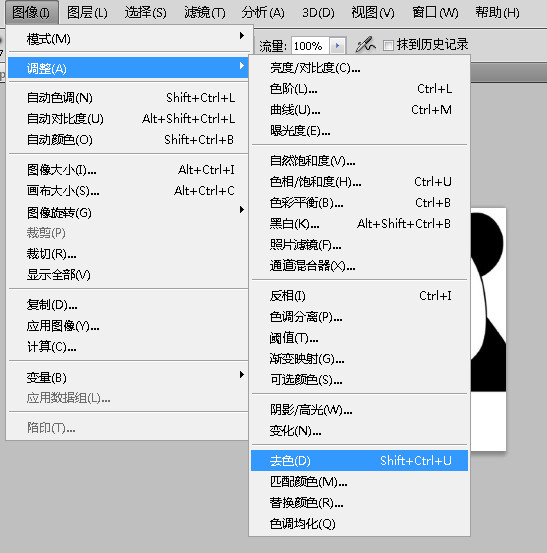Enable the 抹到历史记录 checkbox
The width and height of the screenshot is (547, 553).
pyautogui.click(x=388, y=45)
